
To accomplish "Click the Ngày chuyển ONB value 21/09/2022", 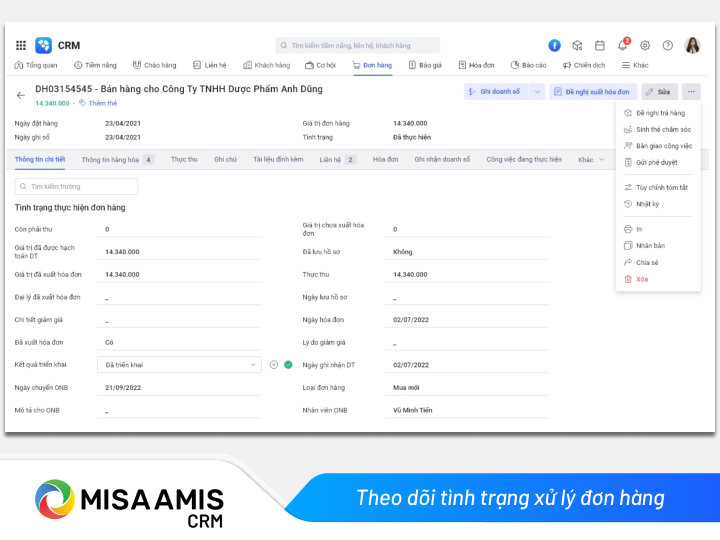I will (123, 388).
